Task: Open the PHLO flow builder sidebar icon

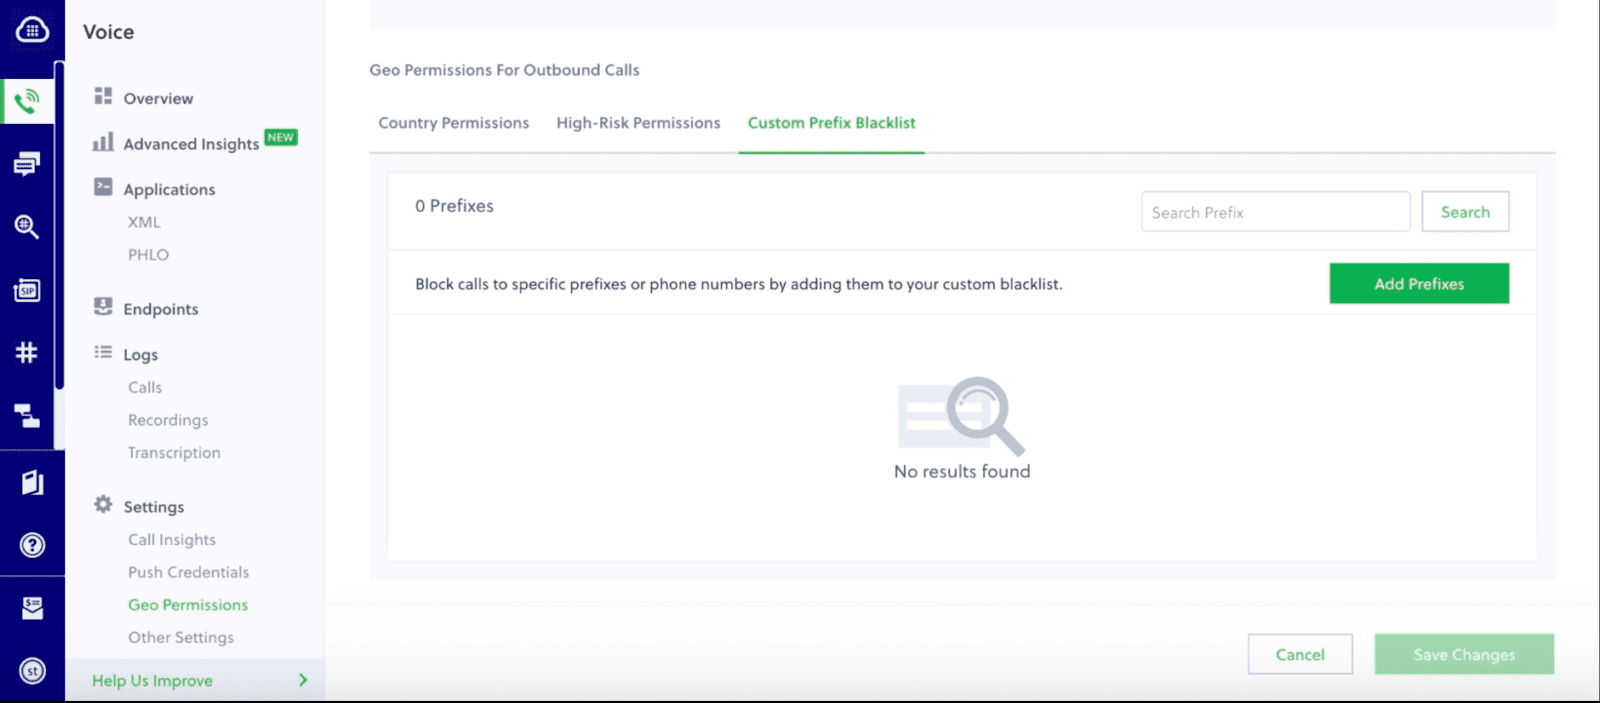Action: pyautogui.click(x=27, y=415)
